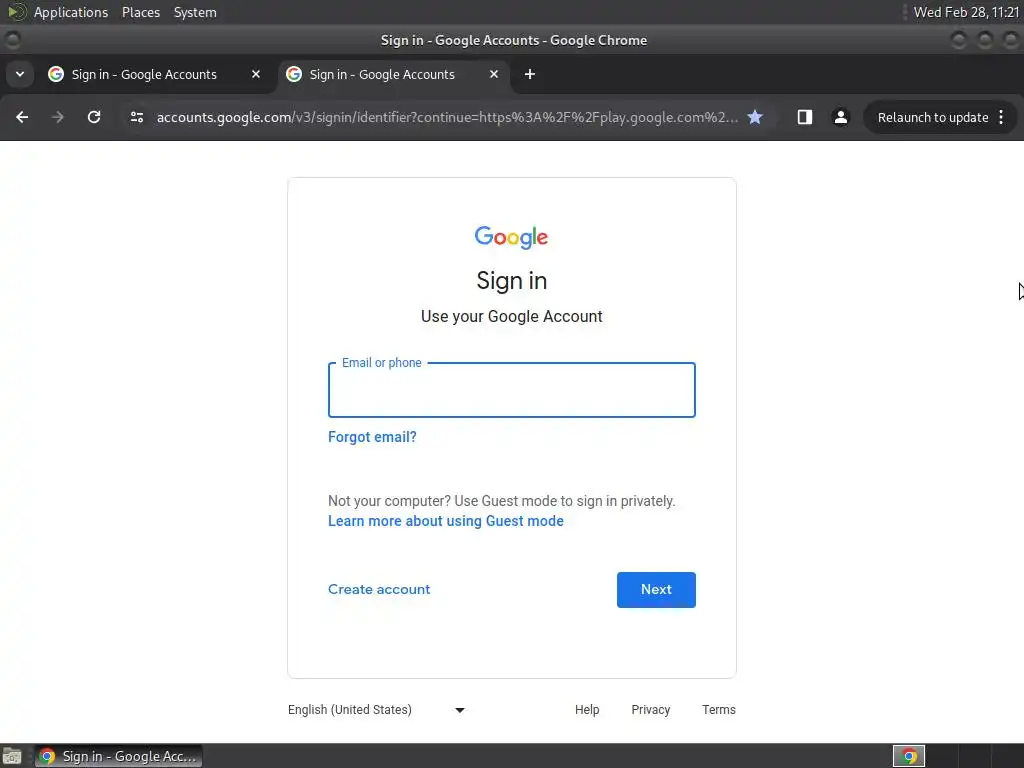Close the second Sign in tab
The width and height of the screenshot is (1024, 768).
pos(494,74)
